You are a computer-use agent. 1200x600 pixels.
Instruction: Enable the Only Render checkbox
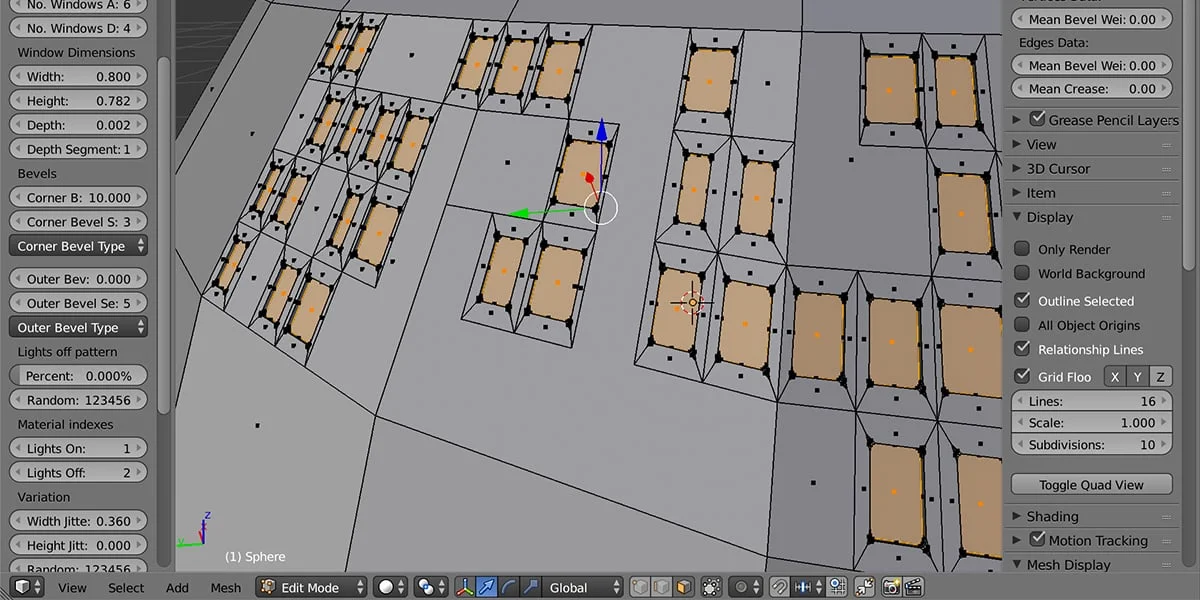tap(1021, 249)
